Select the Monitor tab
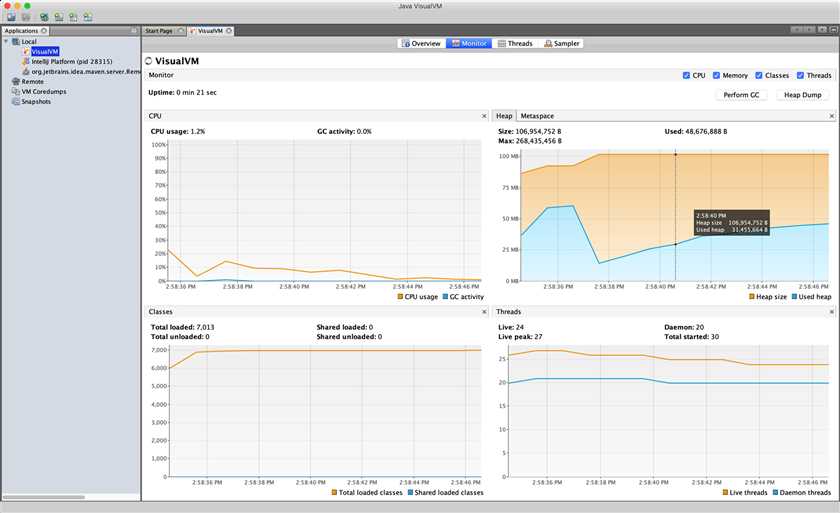The image size is (840, 513). [469, 43]
